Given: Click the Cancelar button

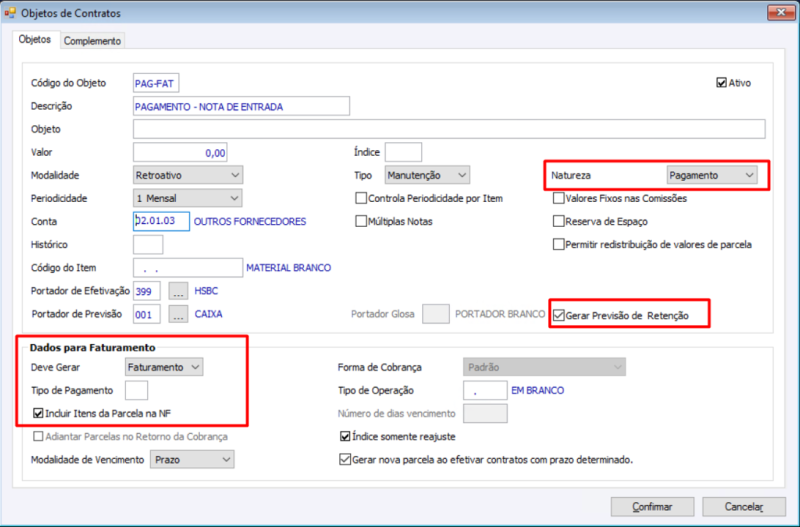Looking at the screenshot, I should pyautogui.click(x=744, y=507).
